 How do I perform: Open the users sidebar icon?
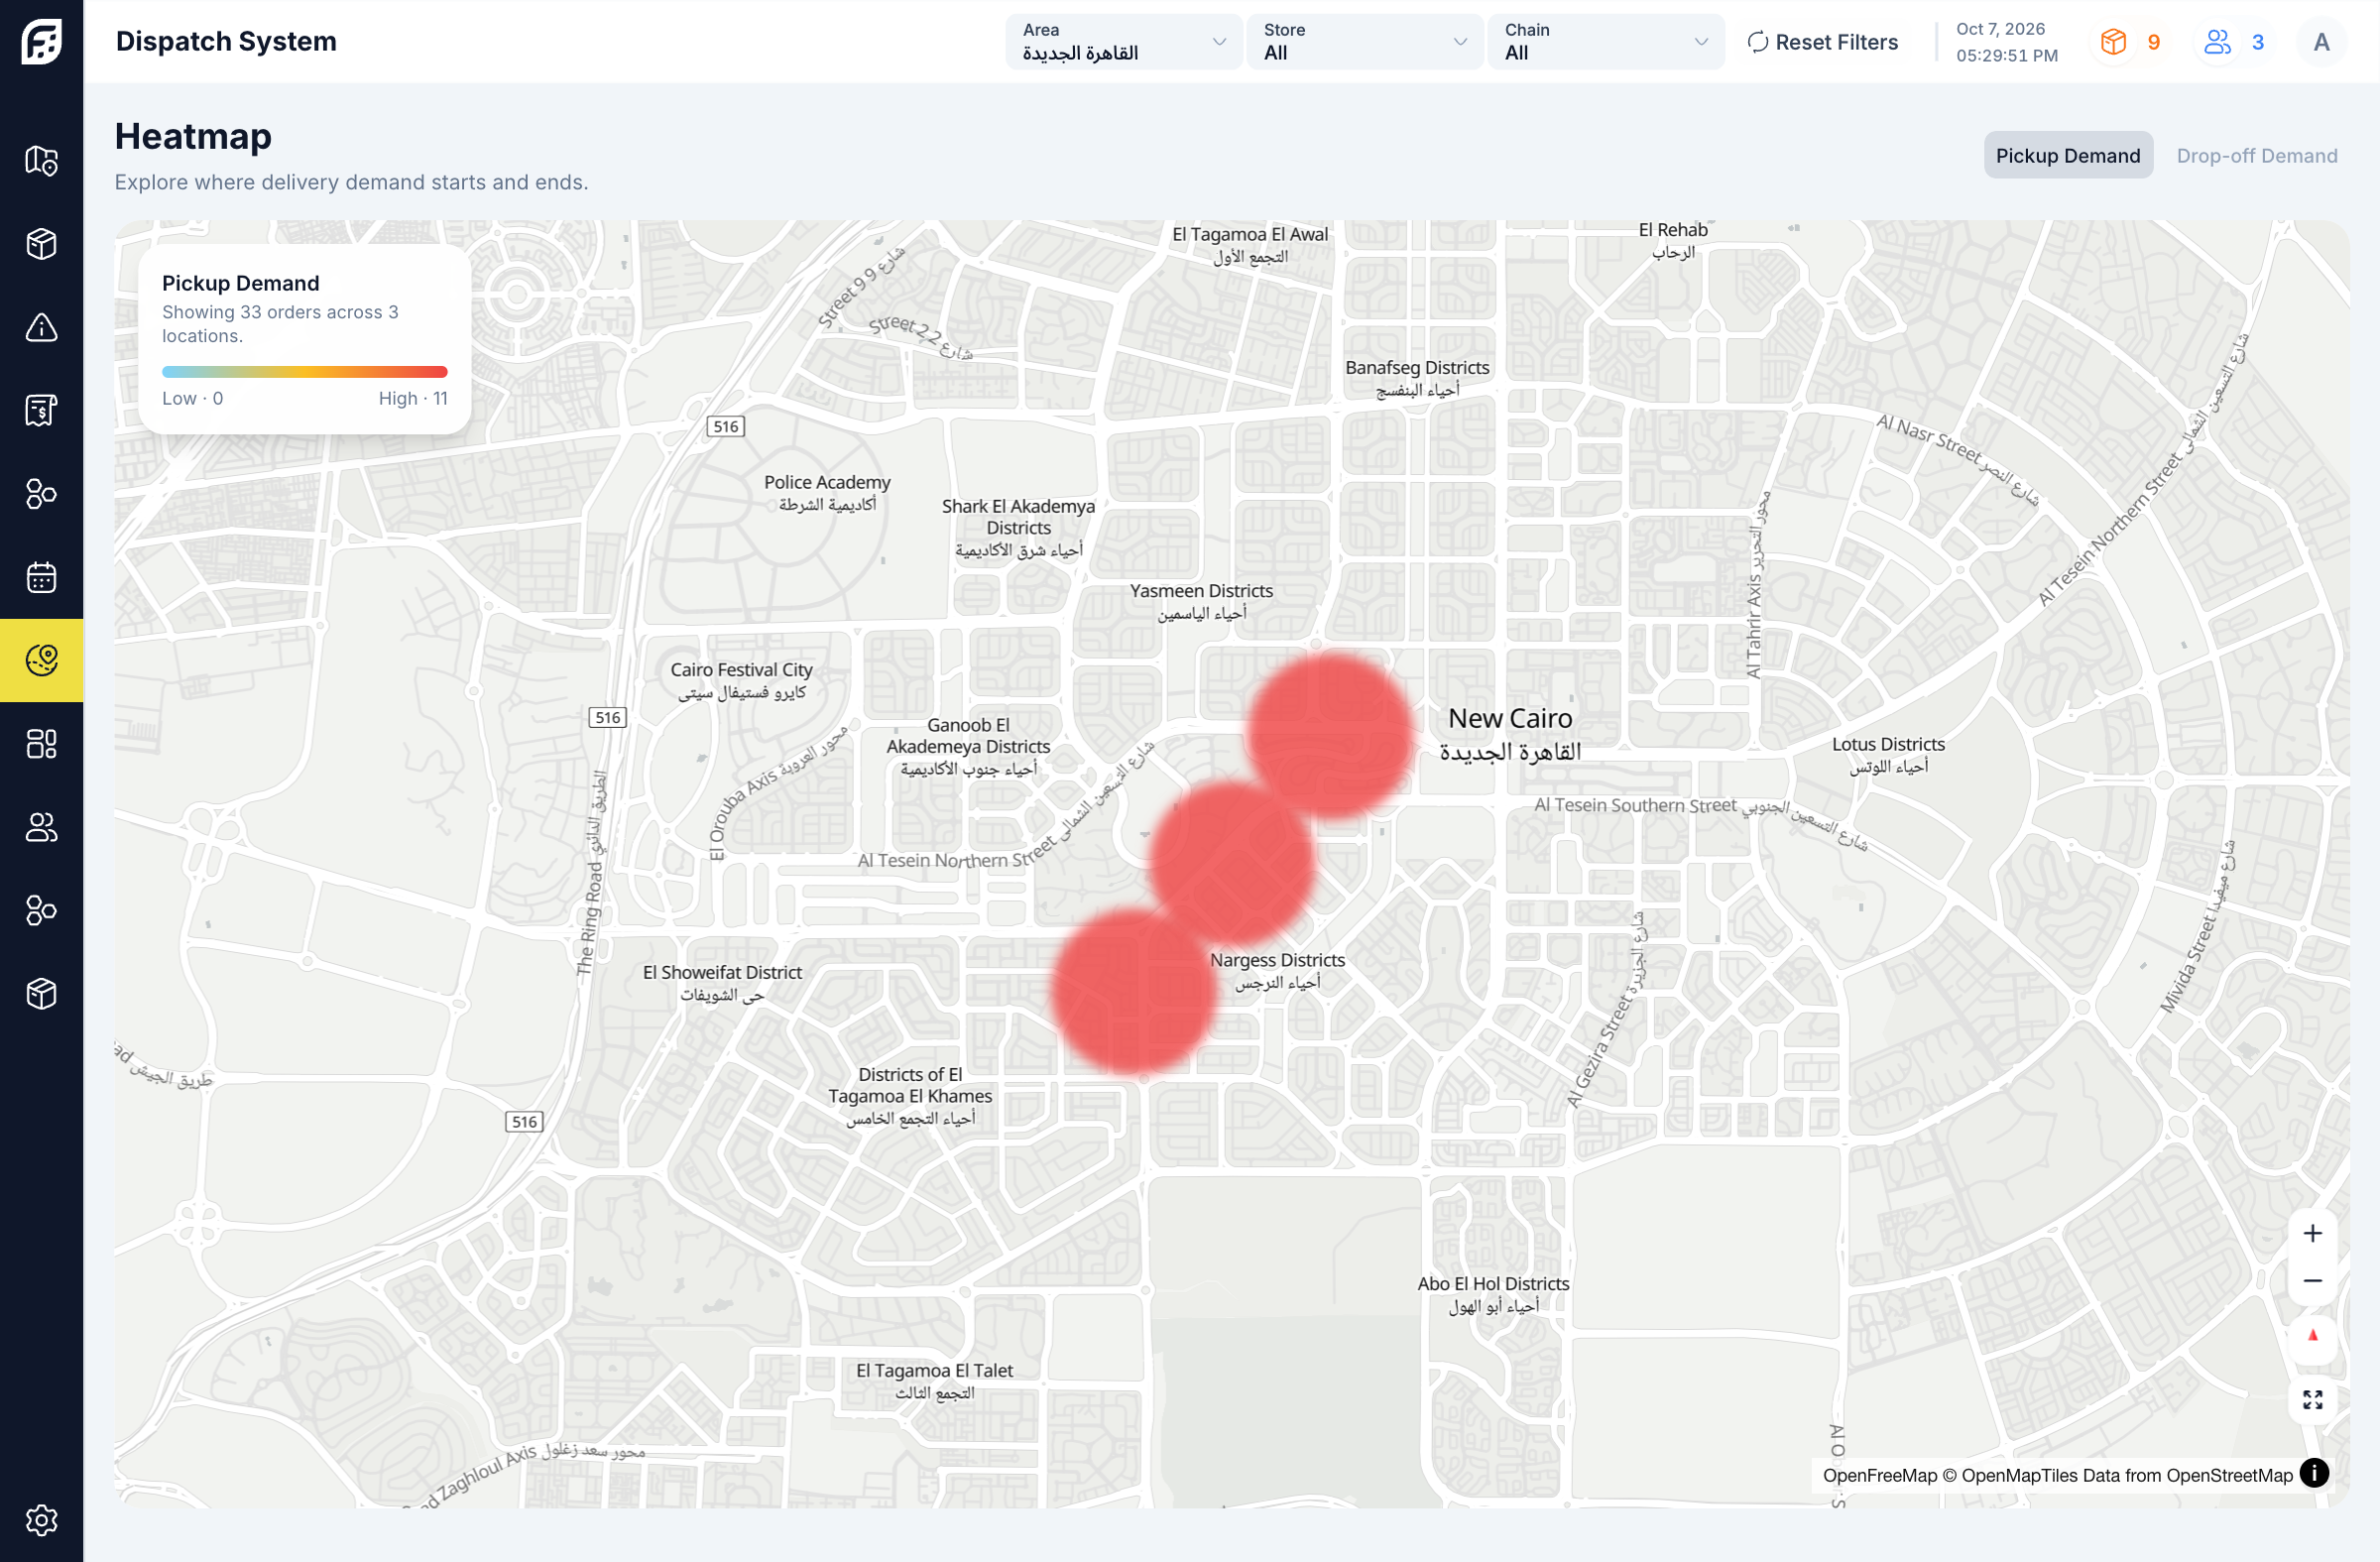(x=41, y=827)
